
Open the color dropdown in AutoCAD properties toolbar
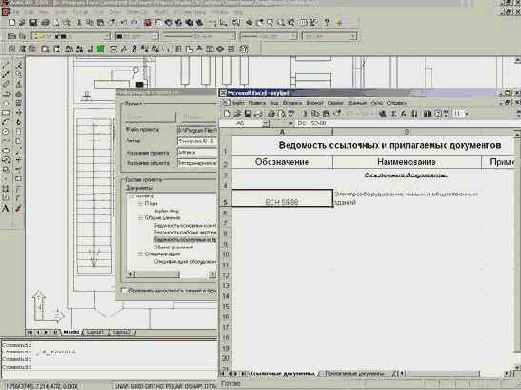coord(155,36)
